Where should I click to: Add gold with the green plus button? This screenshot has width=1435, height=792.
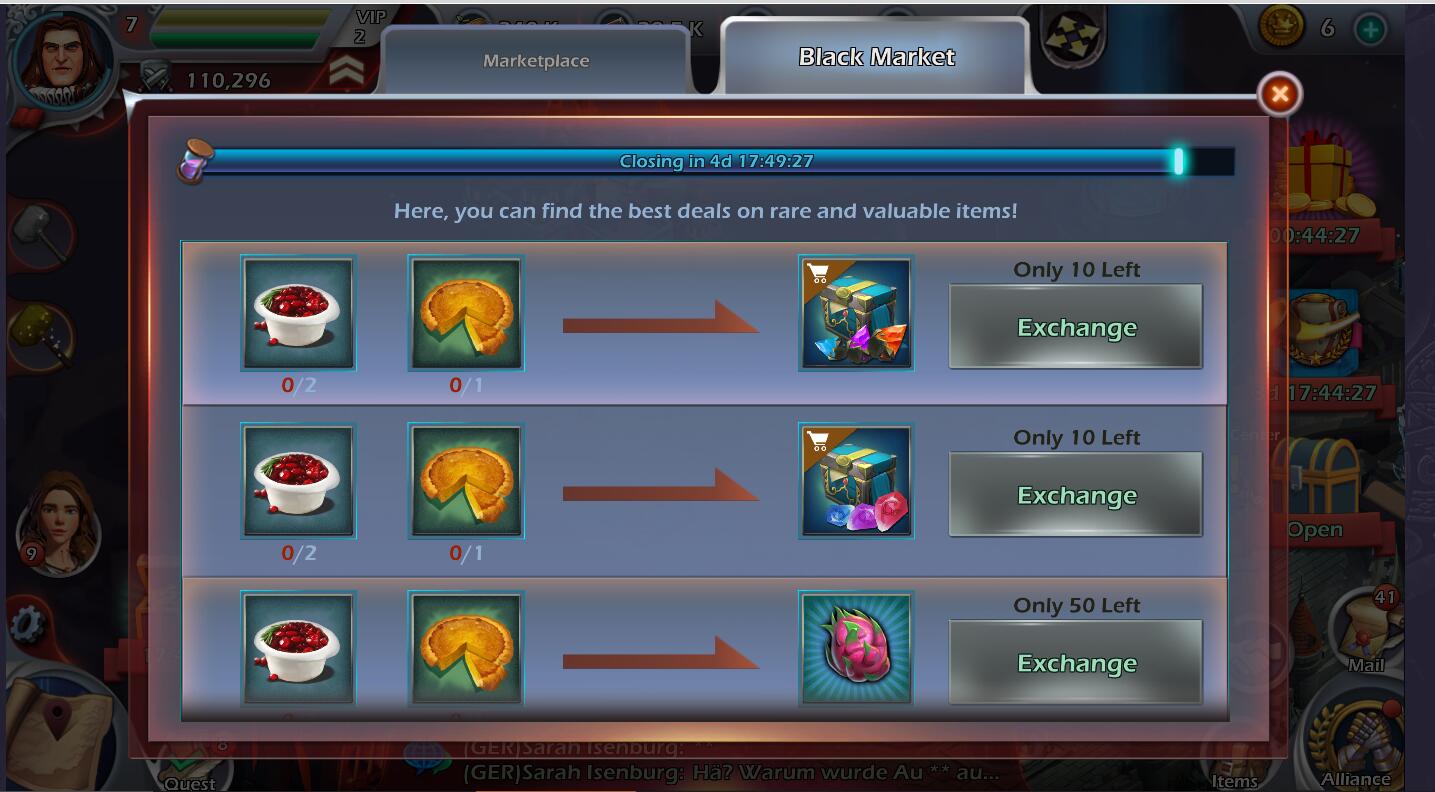pyautogui.click(x=1370, y=29)
